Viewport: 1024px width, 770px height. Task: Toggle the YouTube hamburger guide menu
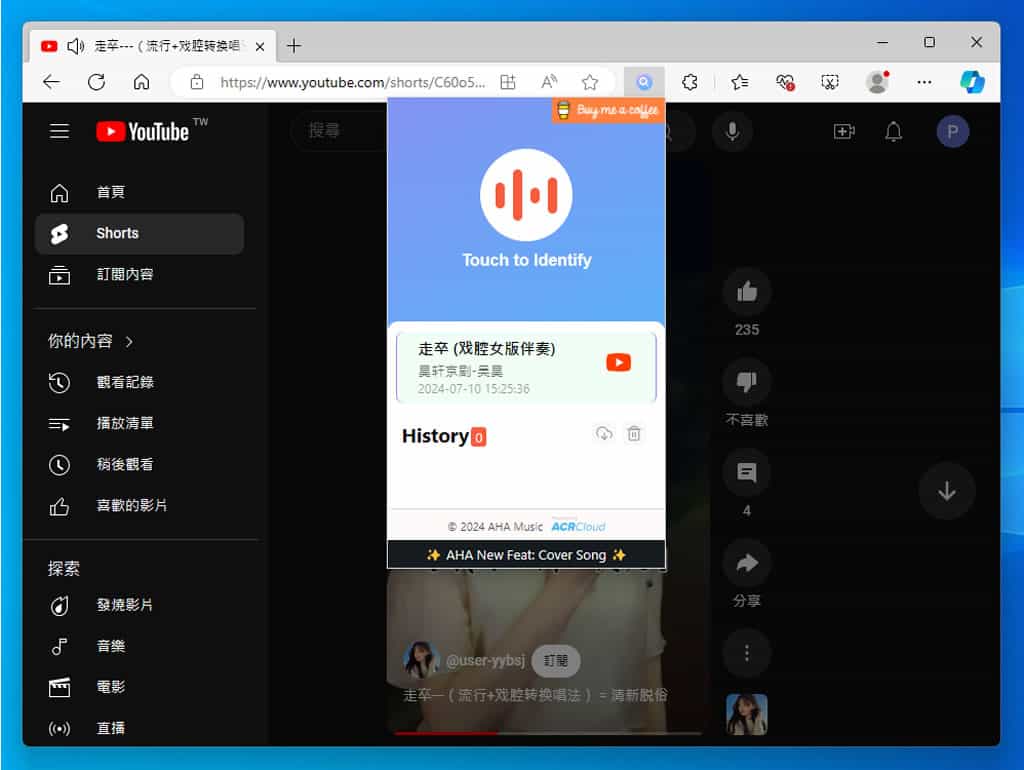coord(59,131)
